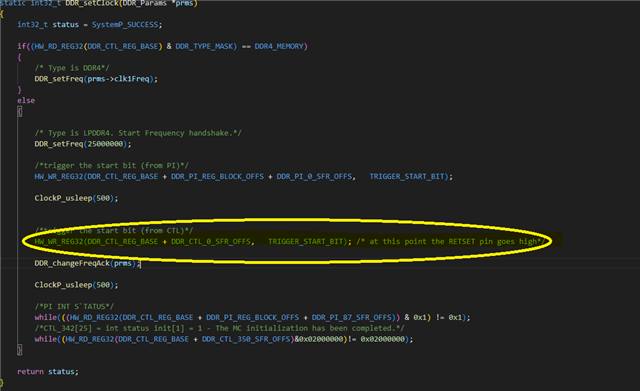Click DDR4_MEMORY in the if condition
The width and height of the screenshot is (640, 391).
[279, 46]
